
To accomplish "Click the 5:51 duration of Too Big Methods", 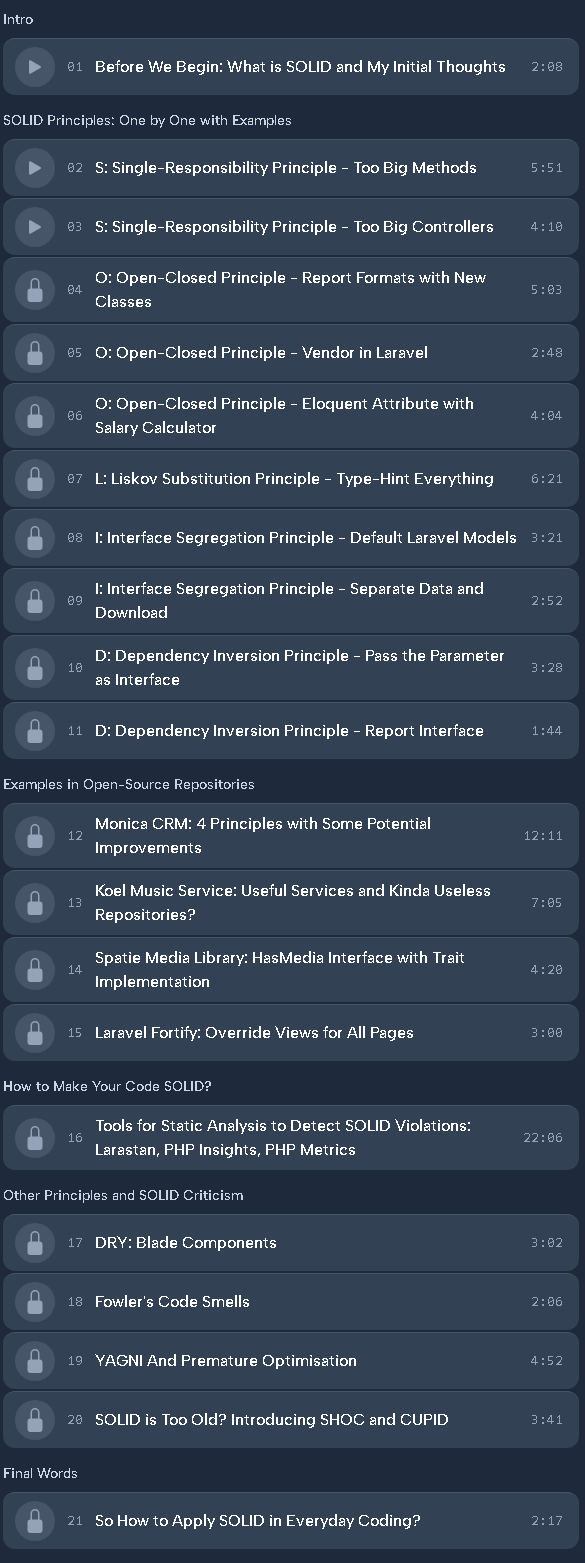I will click(x=547, y=168).
